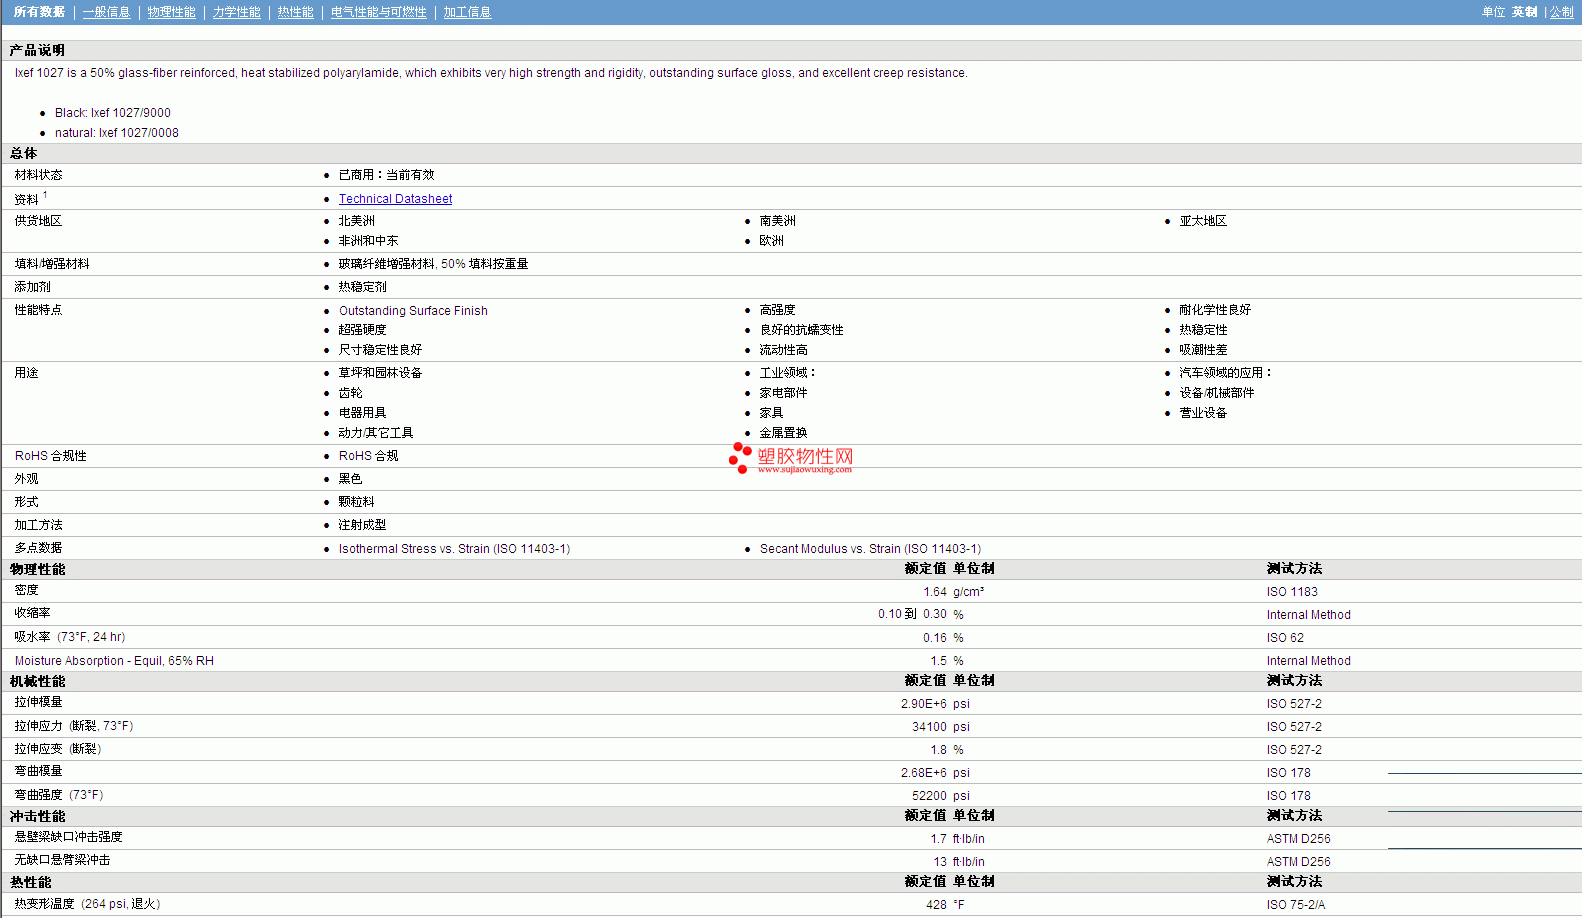Click Moisture Absorption - Equil, 65% RH
This screenshot has width=1582, height=918.
pyautogui.click(x=114, y=661)
